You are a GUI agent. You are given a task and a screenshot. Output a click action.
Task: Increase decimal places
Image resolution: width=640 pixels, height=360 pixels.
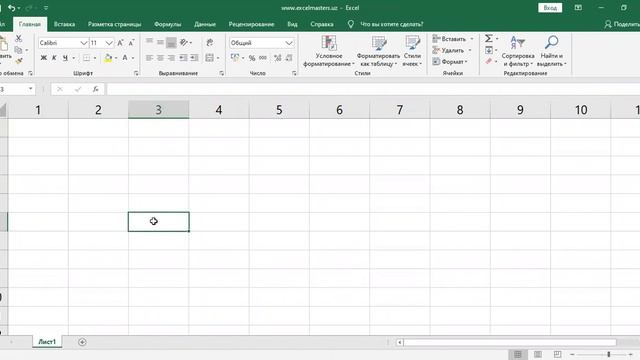(x=278, y=58)
